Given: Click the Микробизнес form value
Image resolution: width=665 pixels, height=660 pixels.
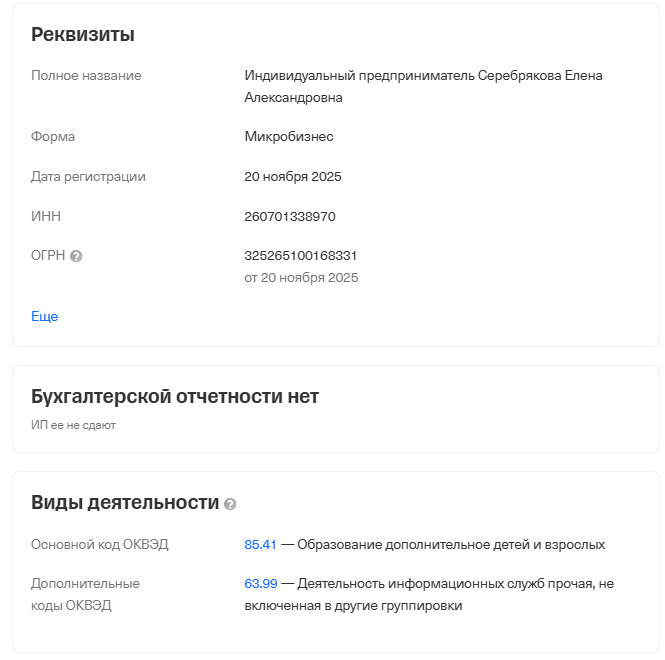Looking at the screenshot, I should 289,136.
